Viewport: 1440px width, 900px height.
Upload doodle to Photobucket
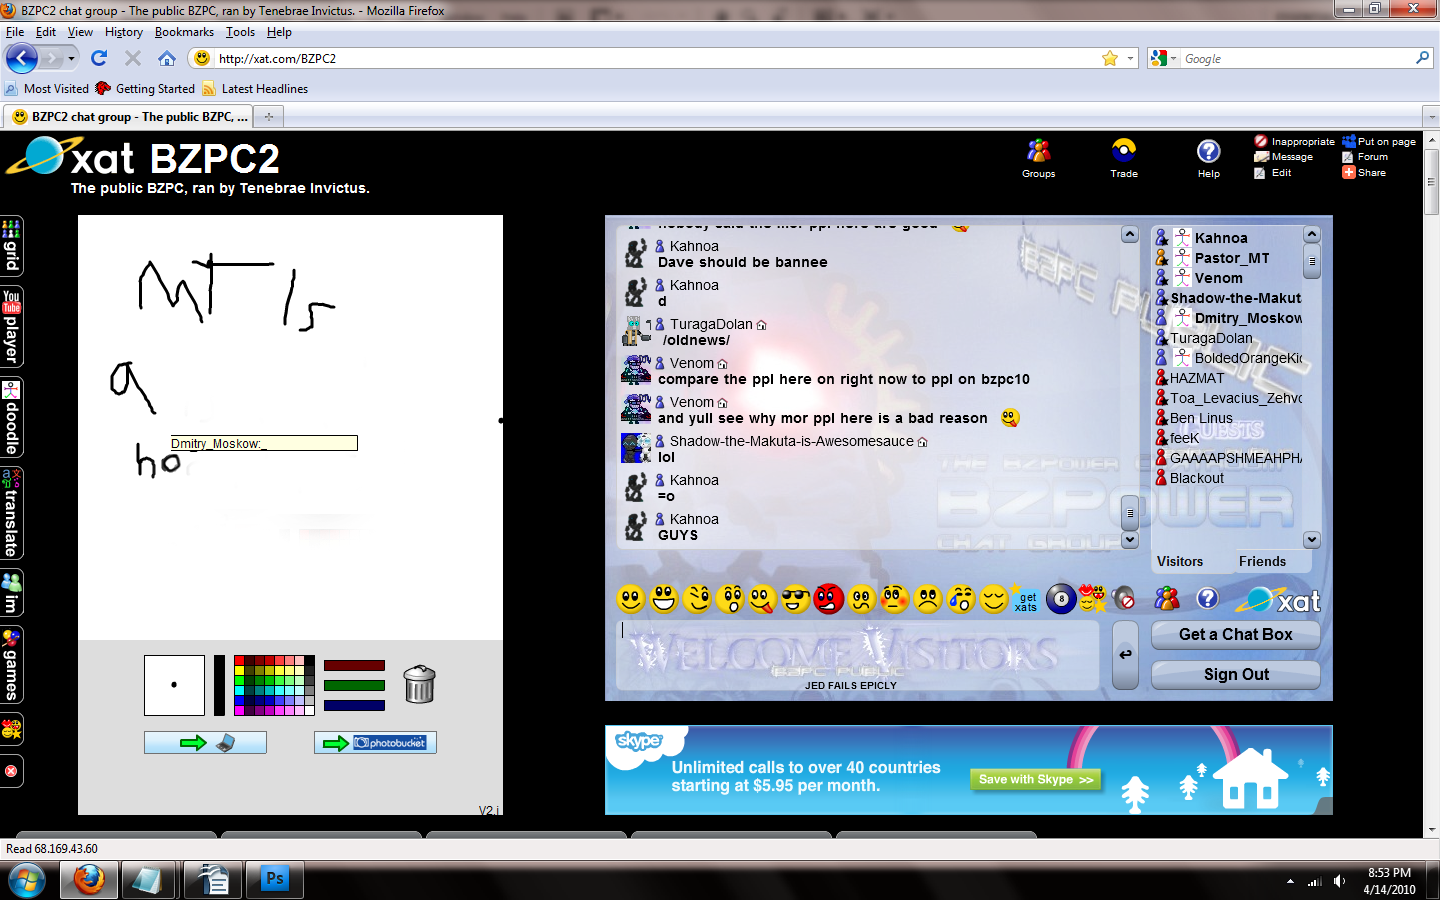click(375, 742)
